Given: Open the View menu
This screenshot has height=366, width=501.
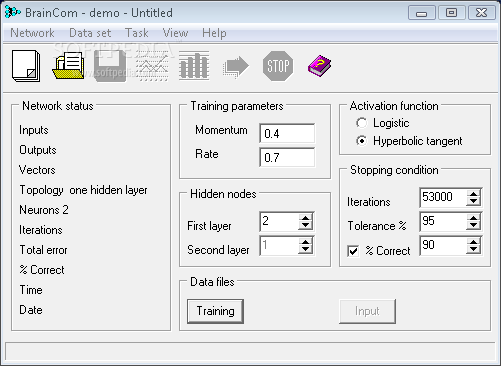Looking at the screenshot, I should click(175, 33).
